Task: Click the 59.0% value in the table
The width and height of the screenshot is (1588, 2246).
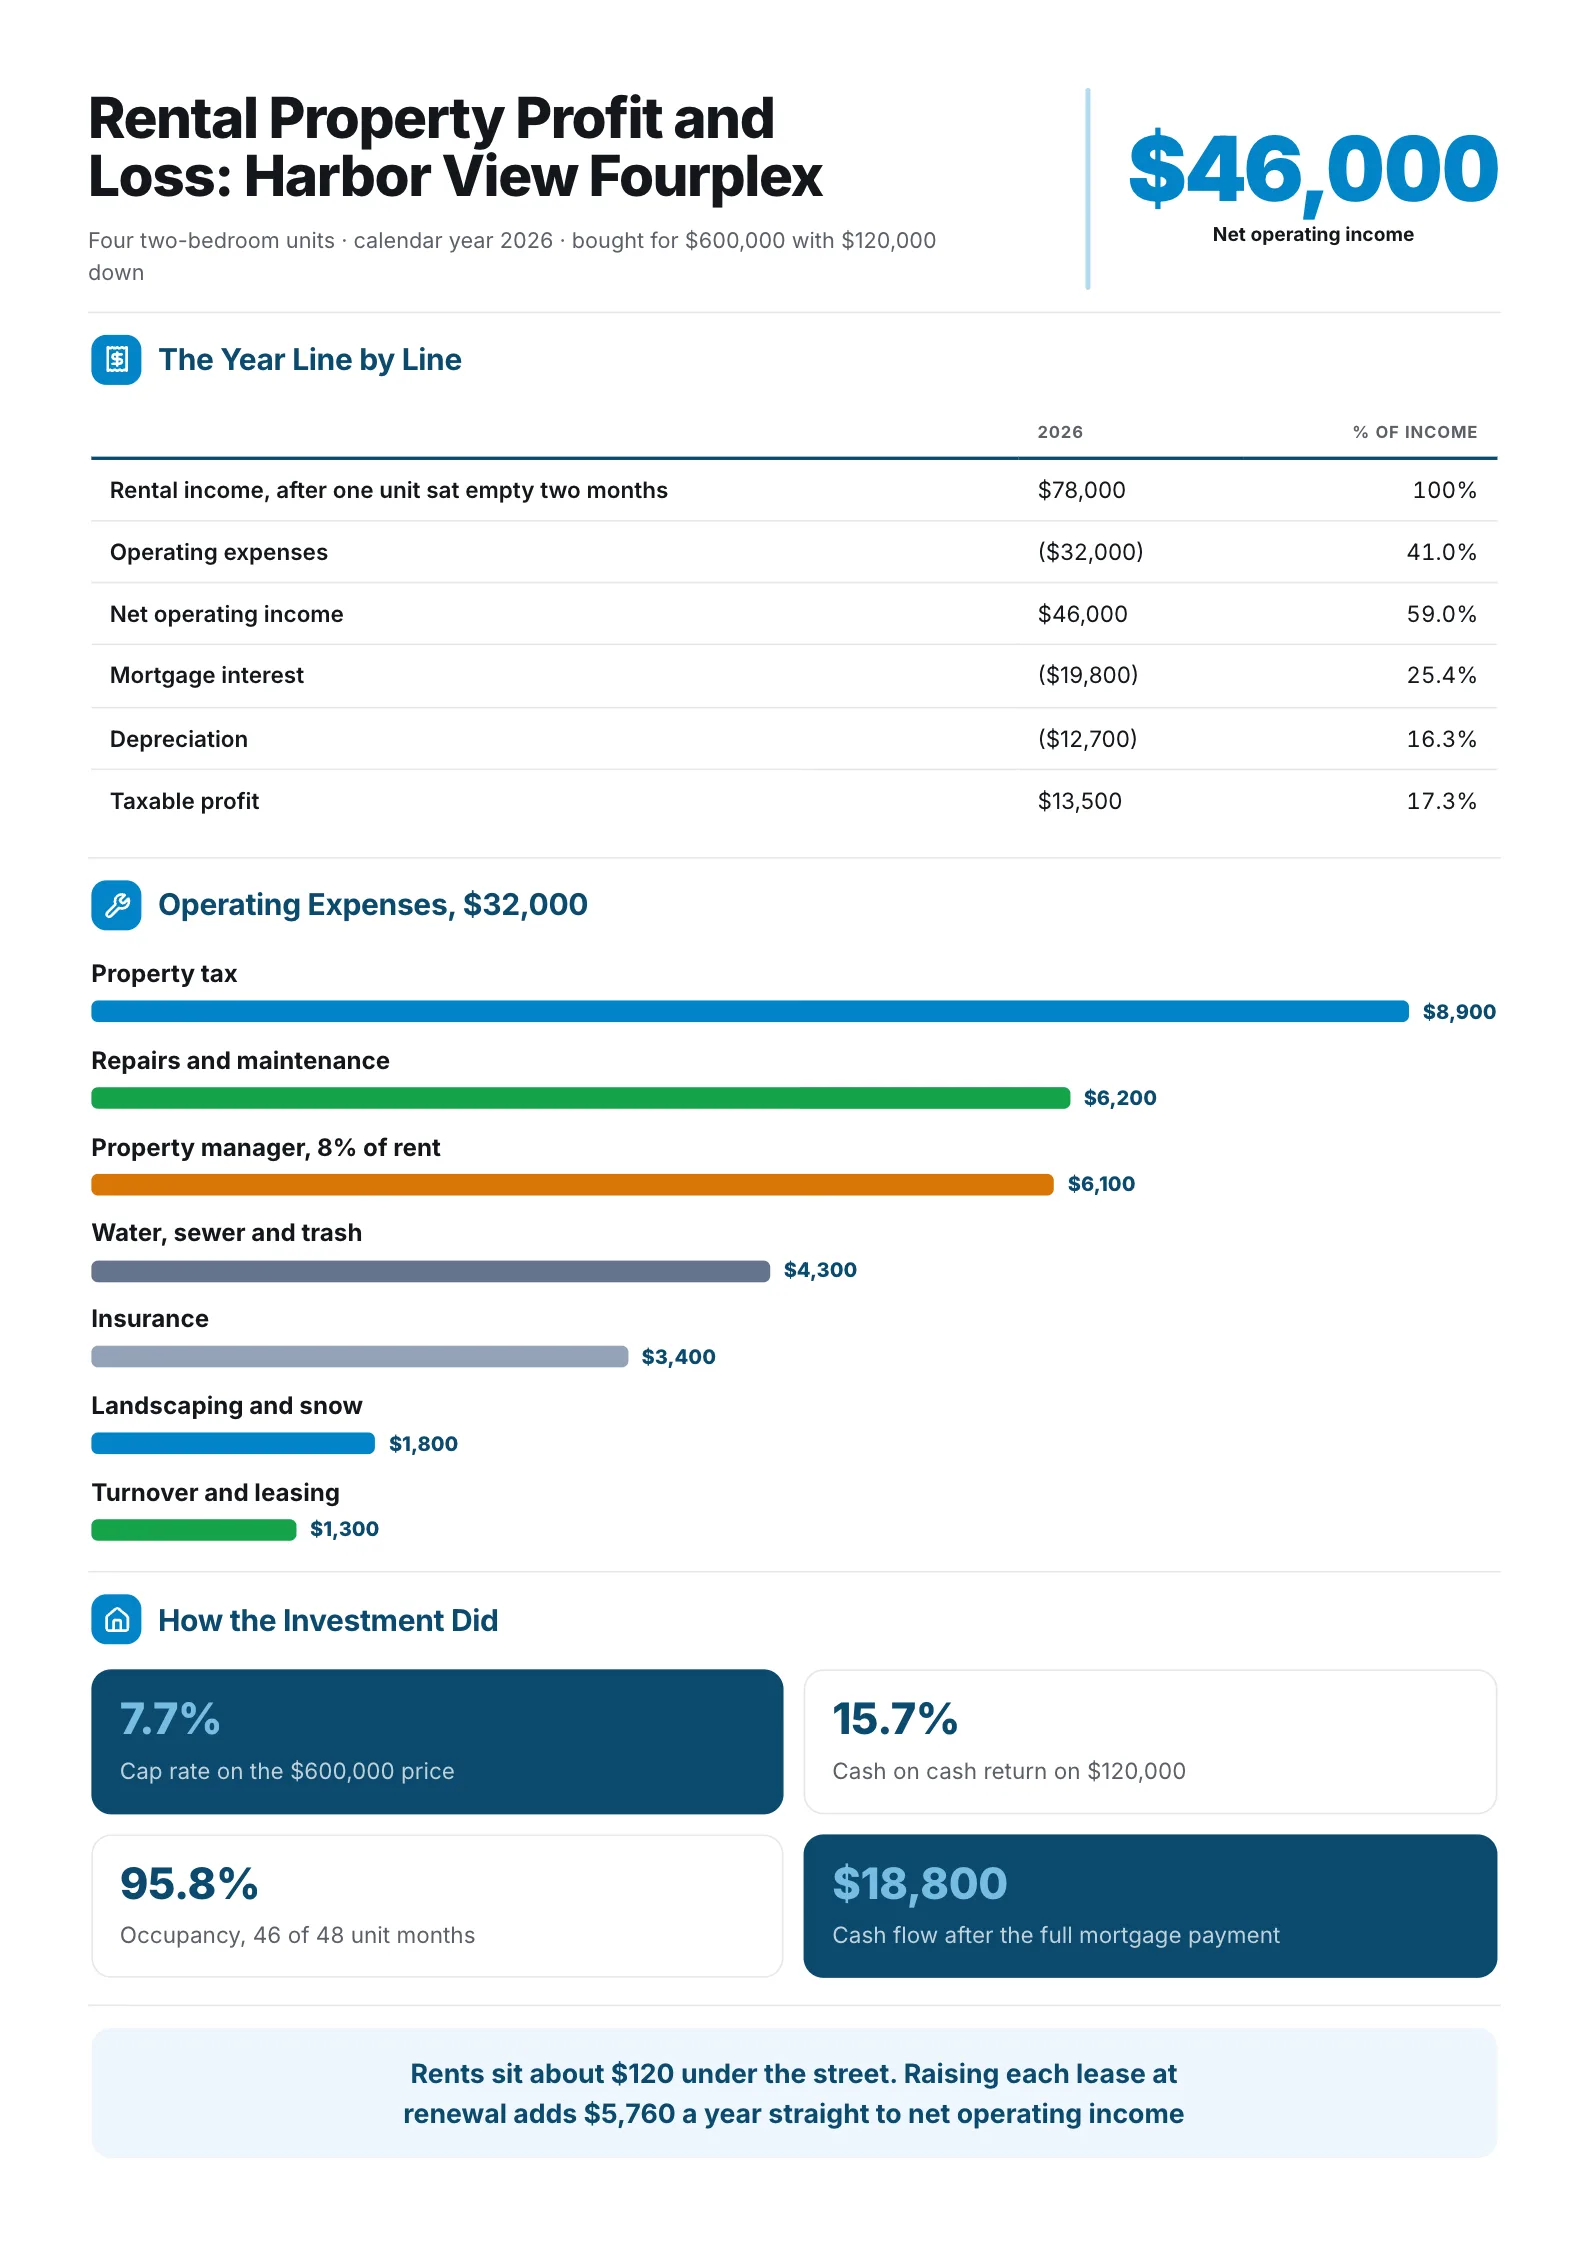Action: click(x=1441, y=614)
